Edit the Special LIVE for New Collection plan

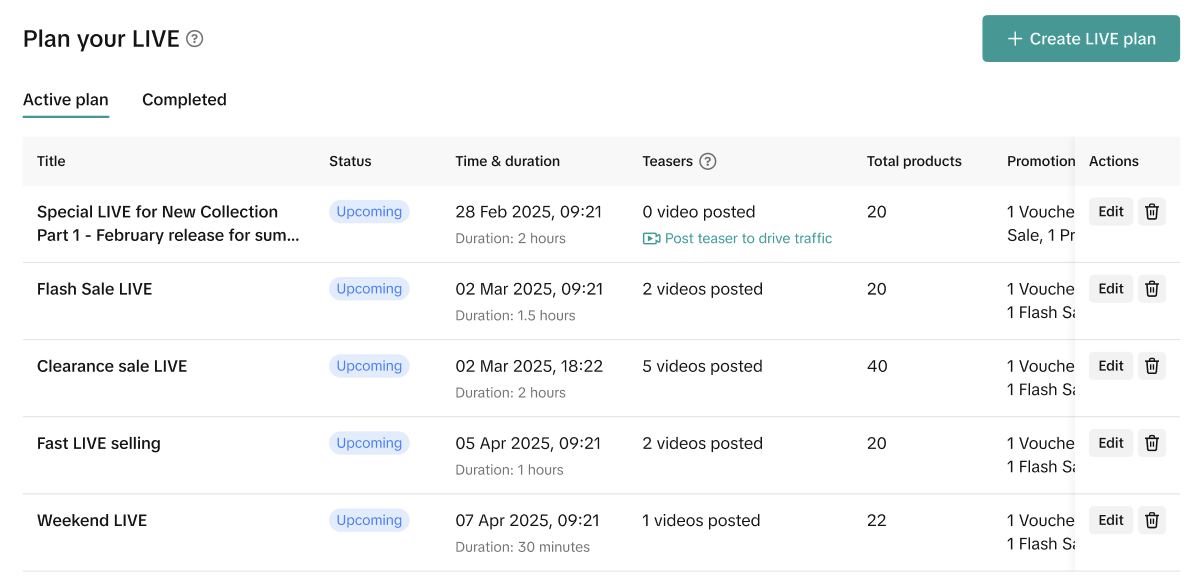pyautogui.click(x=1111, y=212)
